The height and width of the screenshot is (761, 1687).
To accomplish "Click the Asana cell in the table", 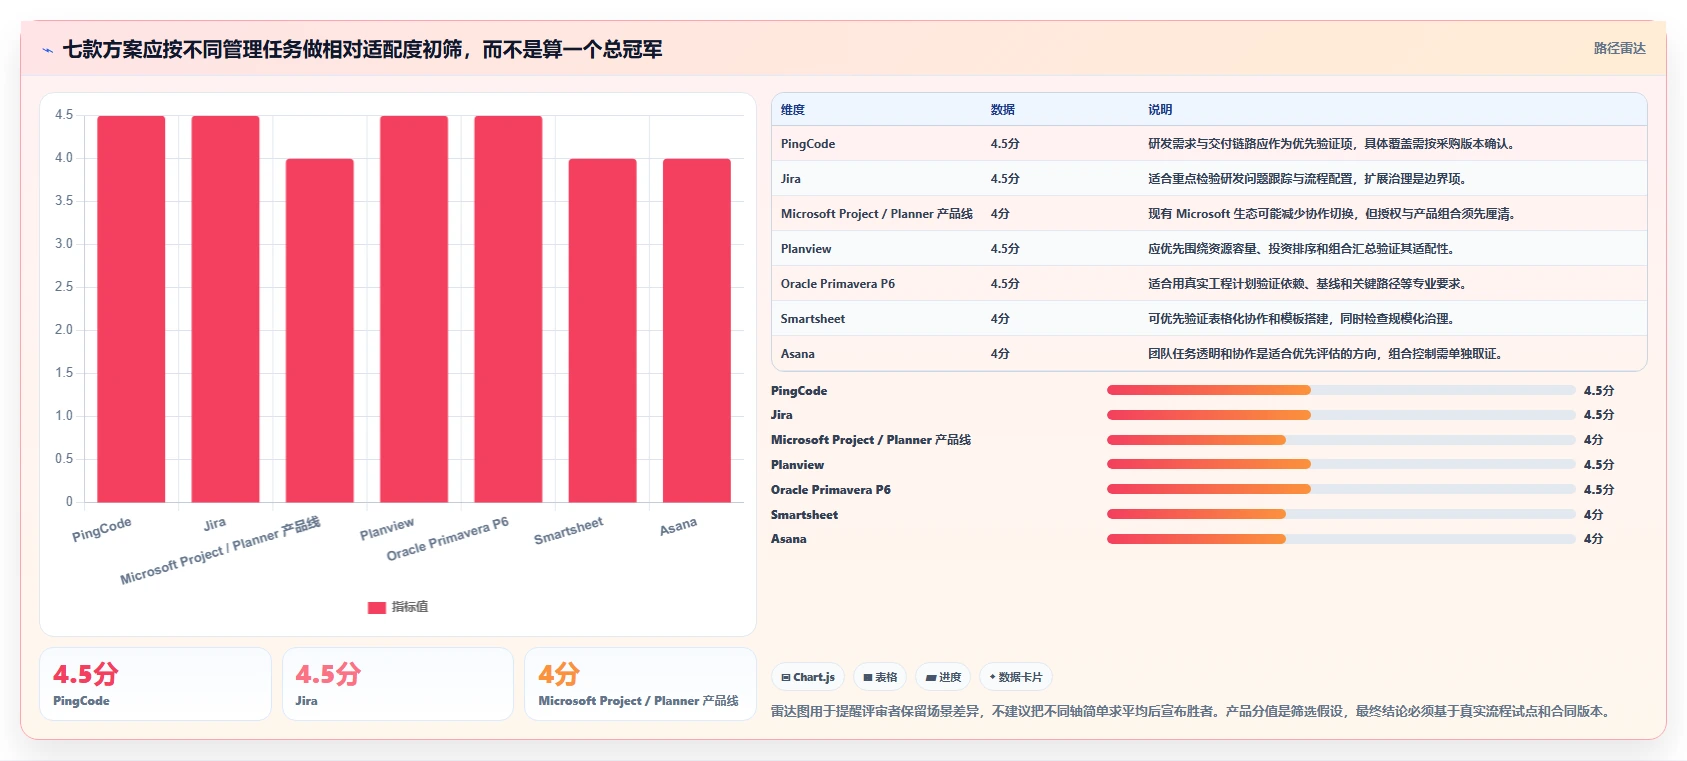I will click(798, 354).
